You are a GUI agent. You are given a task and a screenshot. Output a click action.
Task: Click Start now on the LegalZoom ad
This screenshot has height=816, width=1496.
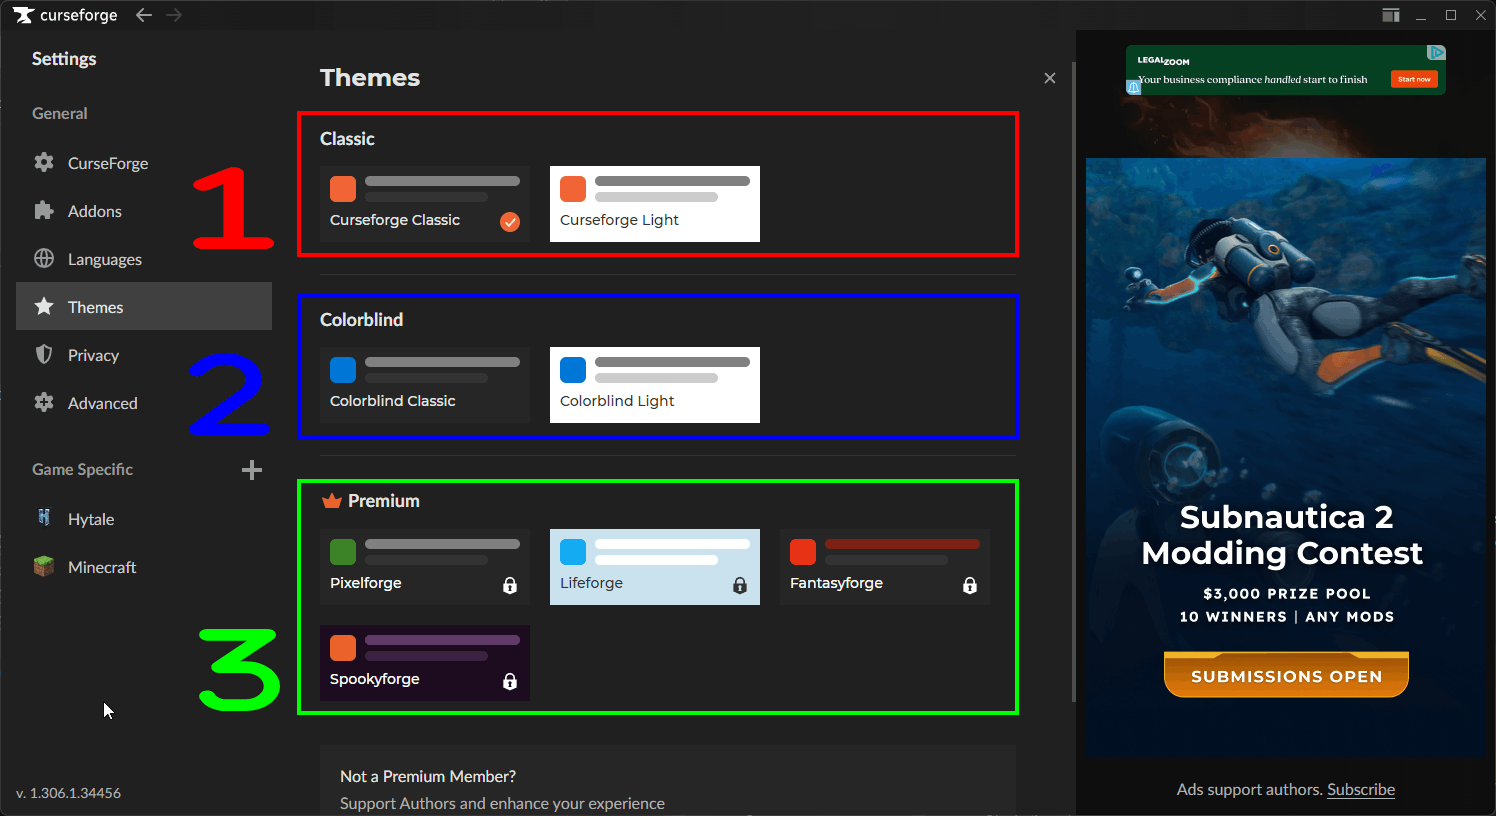point(1414,79)
